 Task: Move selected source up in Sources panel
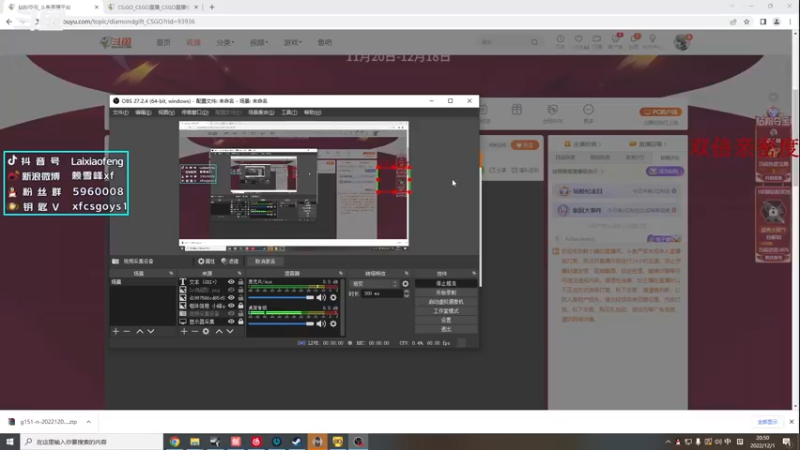(219, 332)
